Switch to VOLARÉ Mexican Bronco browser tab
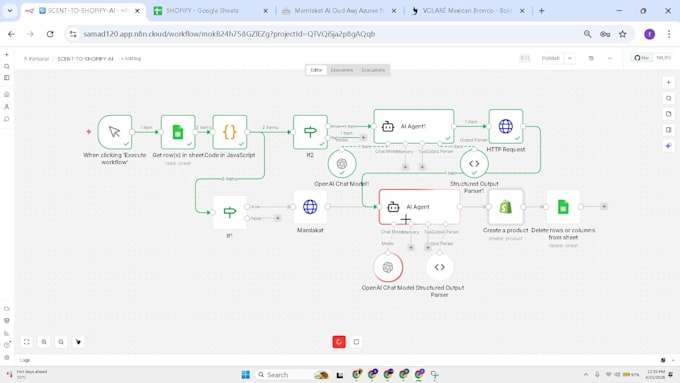This screenshot has width=680, height=383. (467, 11)
